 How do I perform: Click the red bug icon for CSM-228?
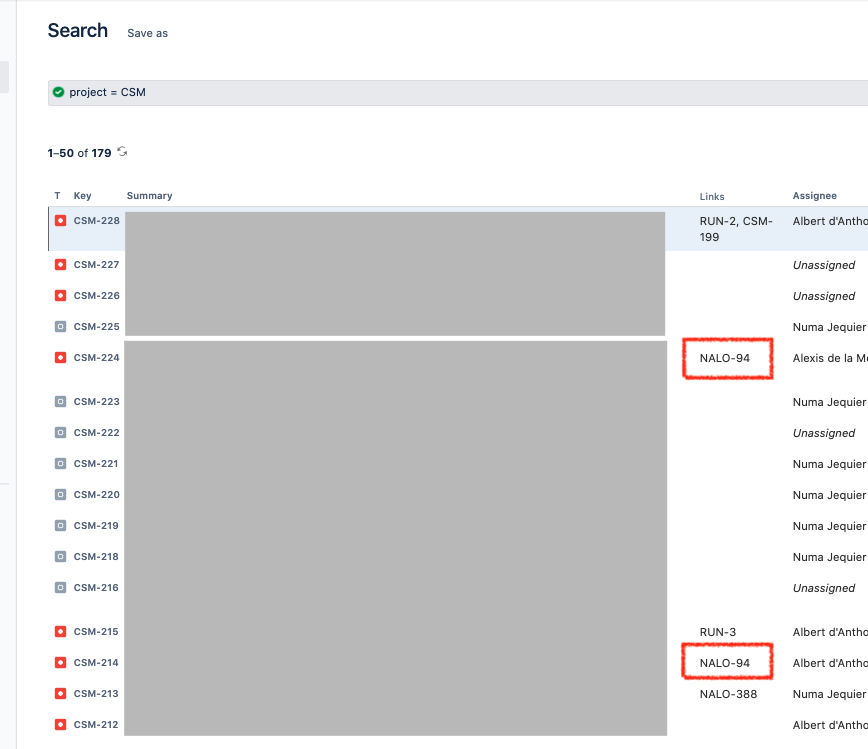[60, 220]
